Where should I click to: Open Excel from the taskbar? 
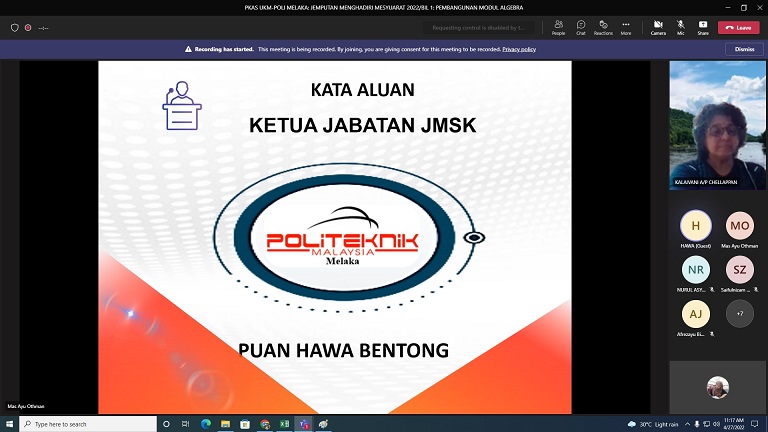285,424
